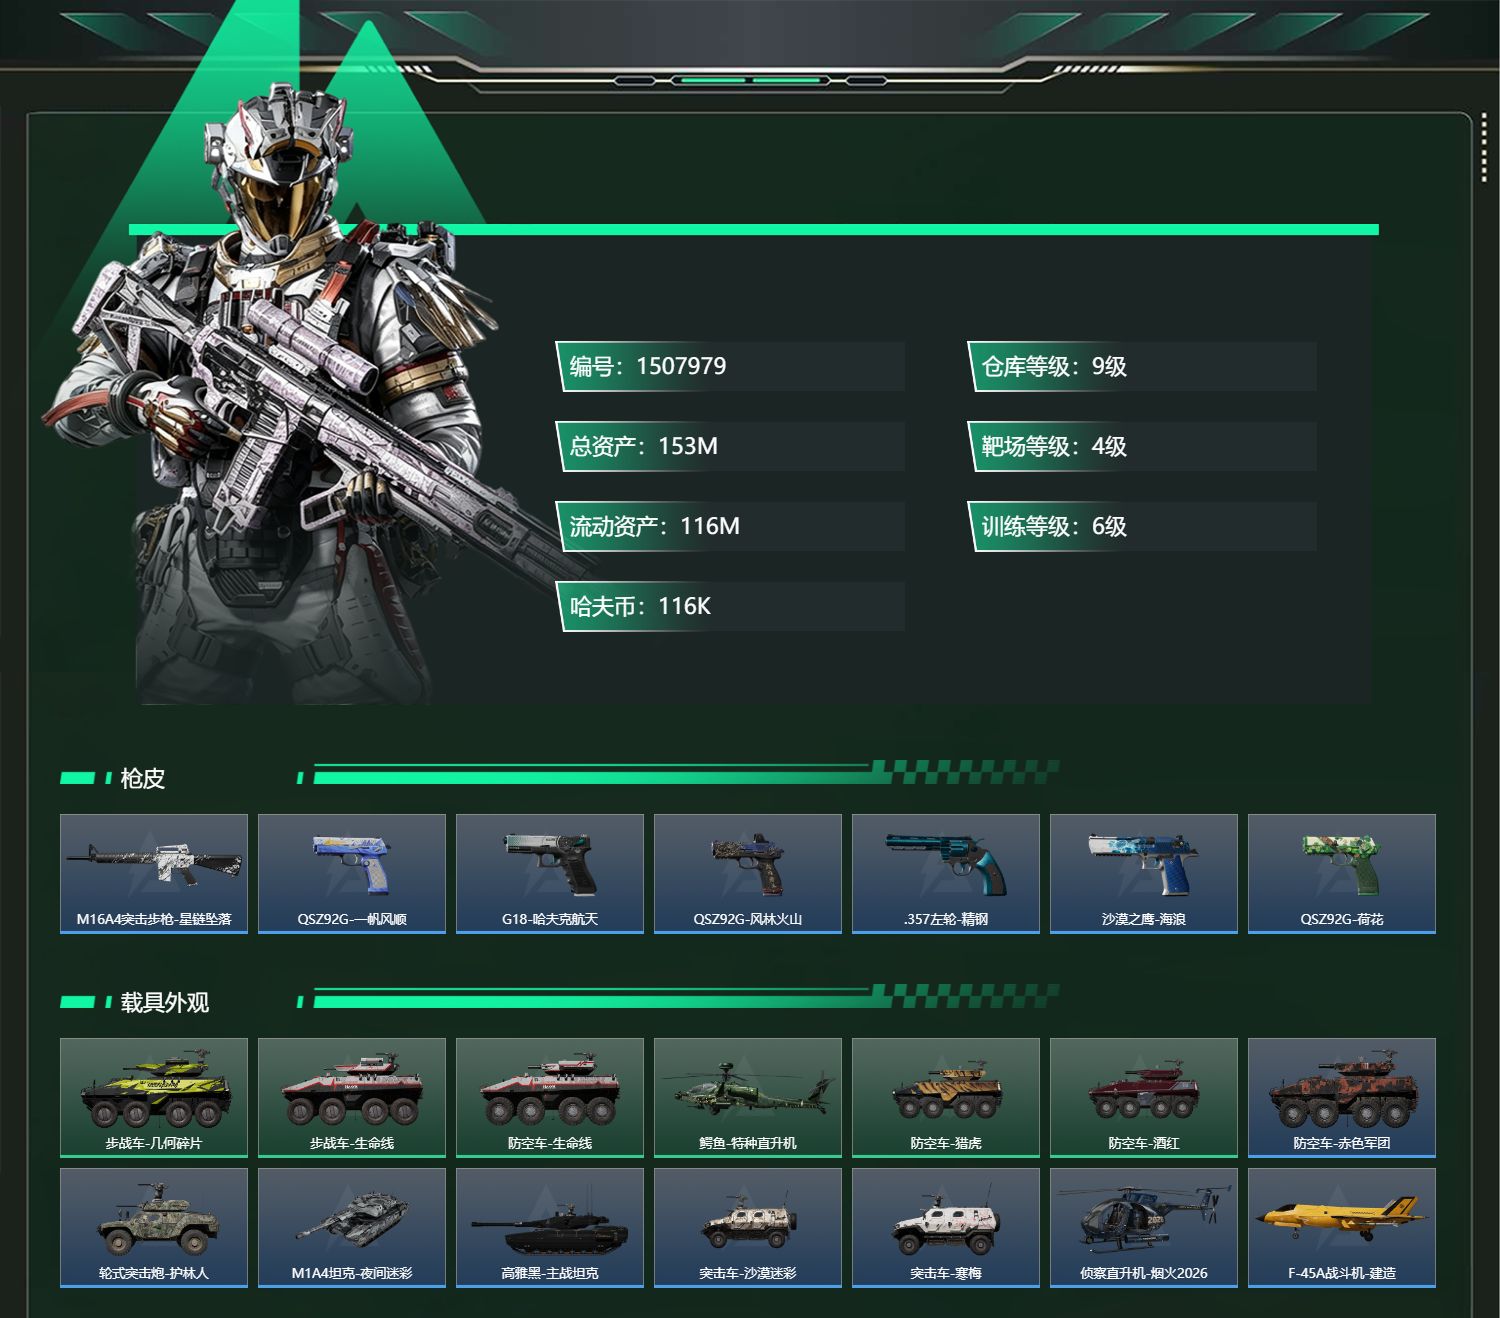Select the 侦察直升机-烟火2026 helicopter skin

(x=1144, y=1228)
